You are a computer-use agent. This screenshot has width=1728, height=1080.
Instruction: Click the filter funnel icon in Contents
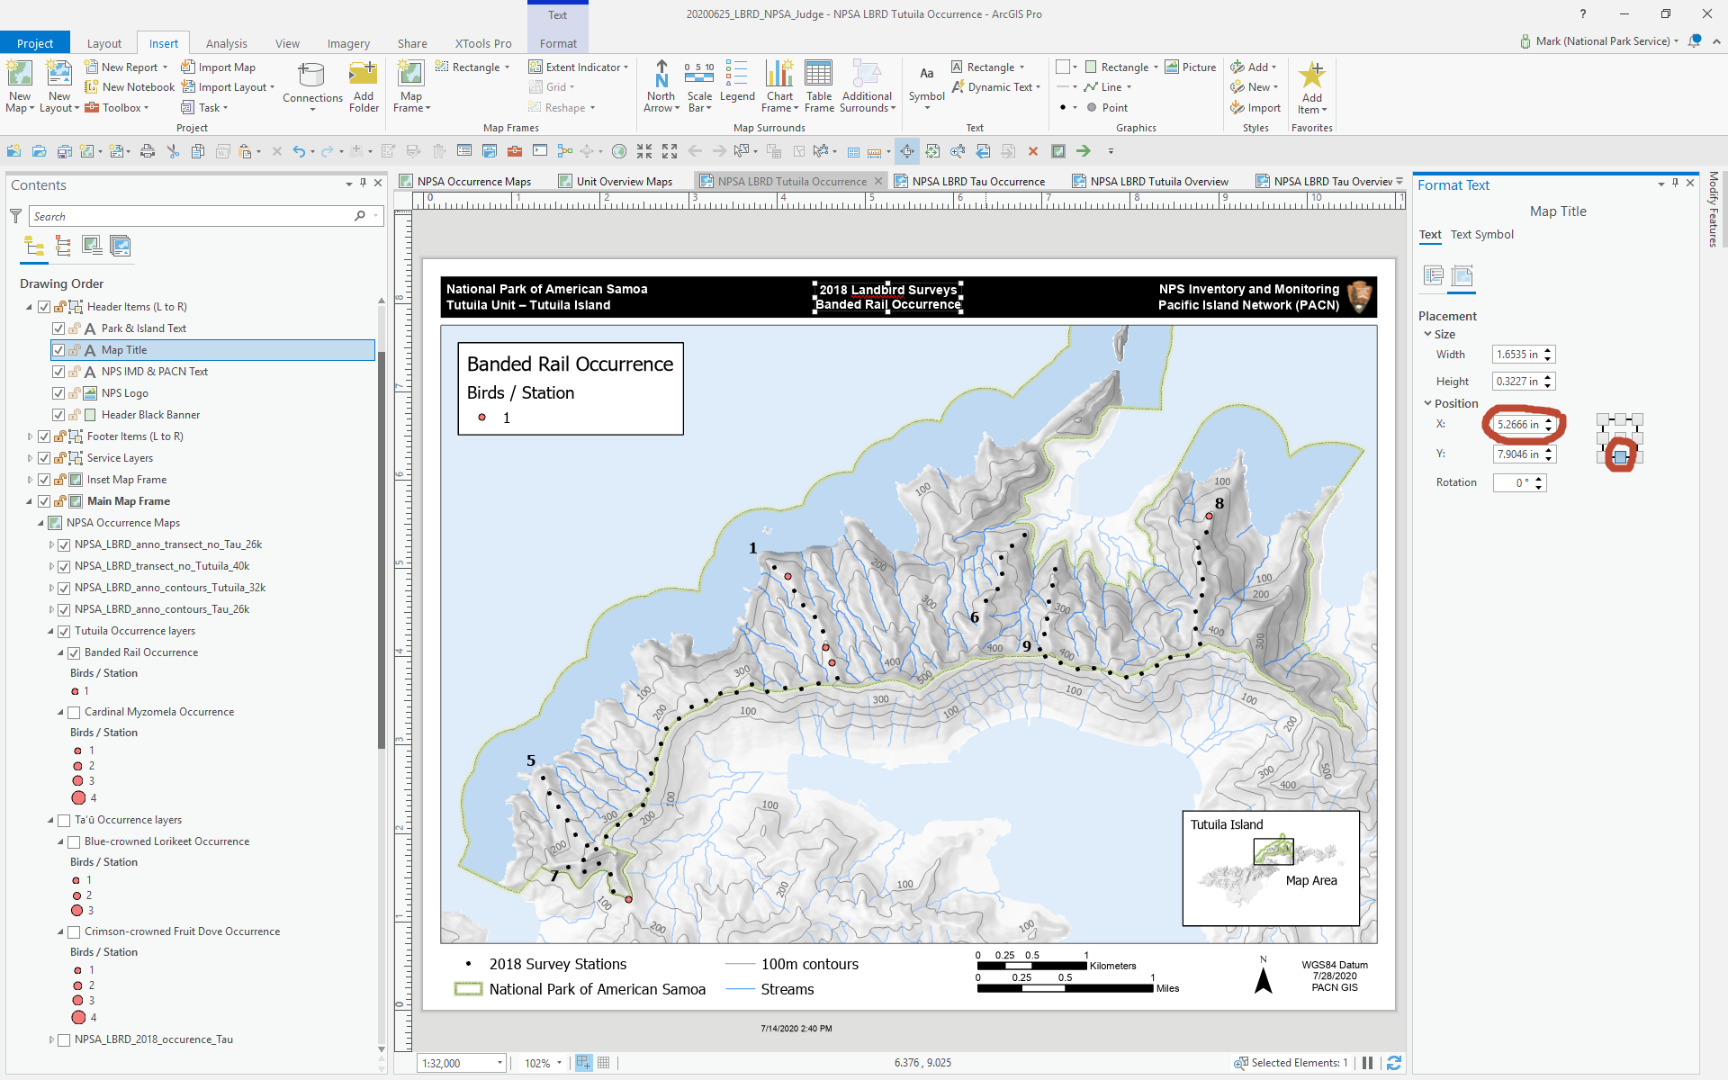[16, 216]
